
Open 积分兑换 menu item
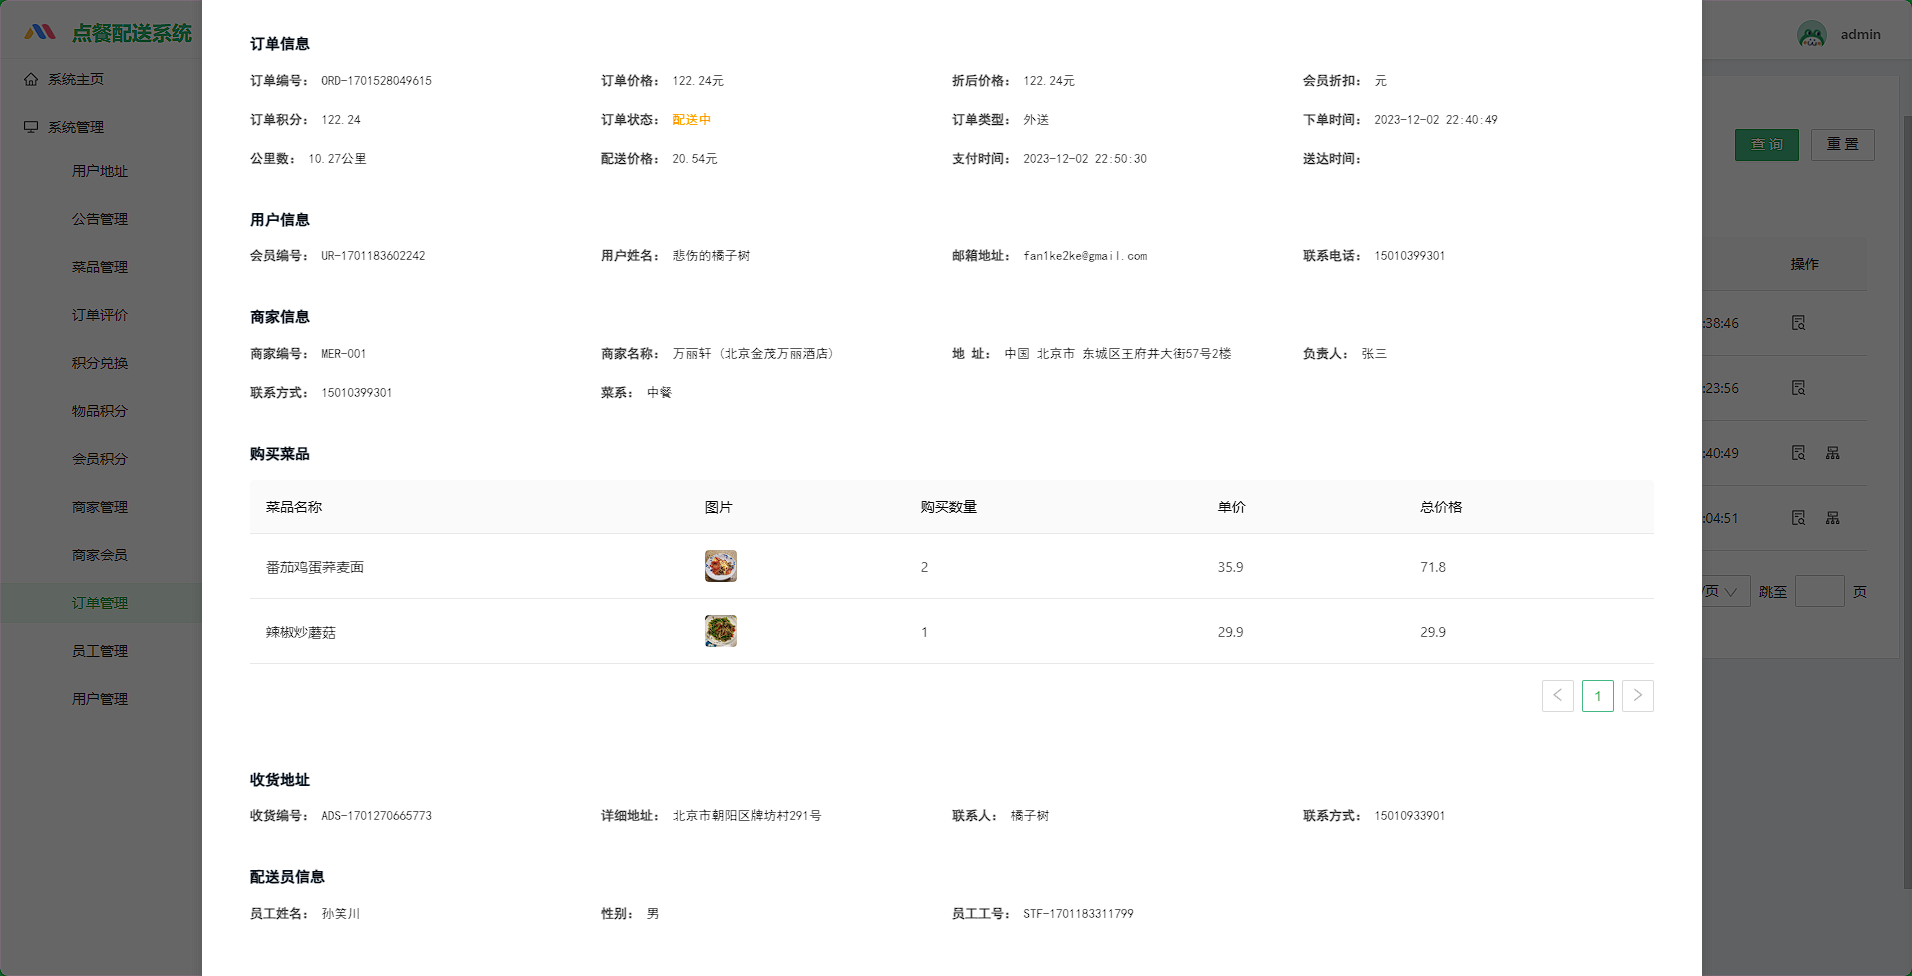[x=101, y=363]
